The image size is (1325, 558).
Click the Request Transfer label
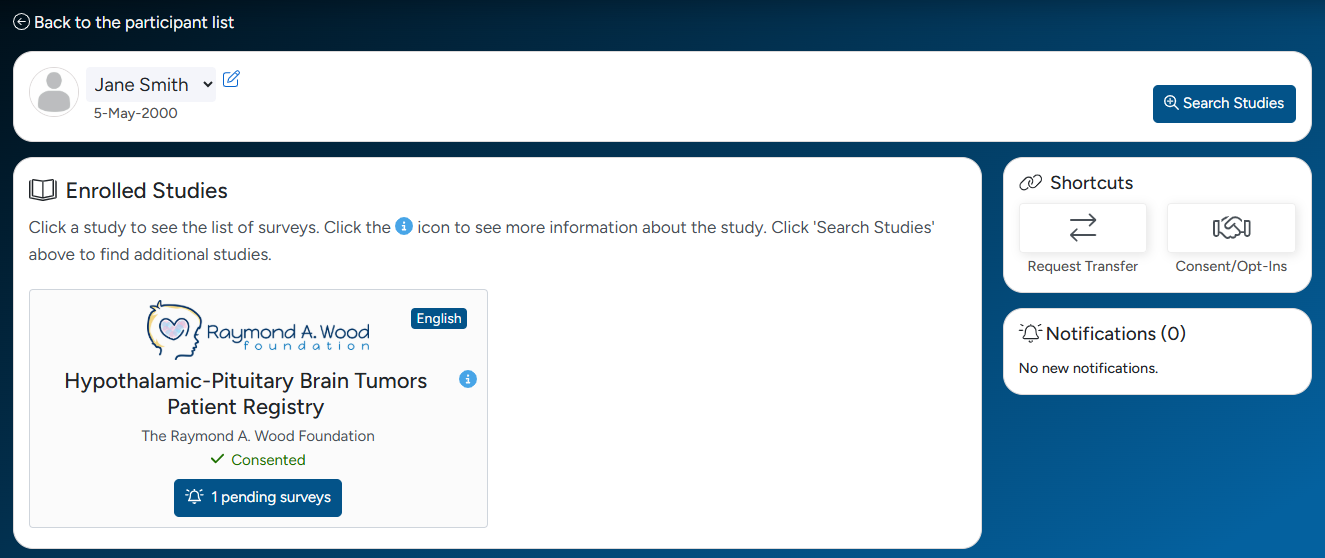[1082, 267]
